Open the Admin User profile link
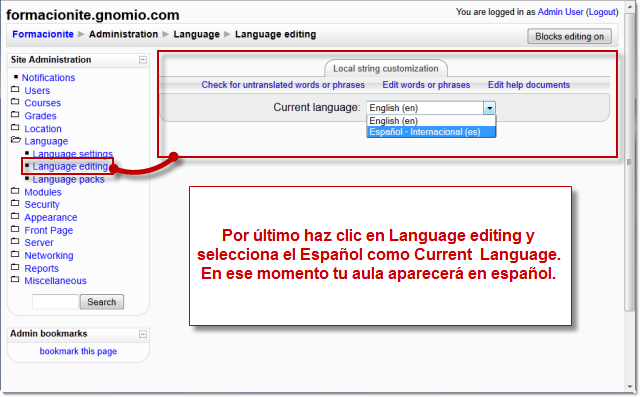Viewport: 640px width, 397px height. (x=560, y=12)
